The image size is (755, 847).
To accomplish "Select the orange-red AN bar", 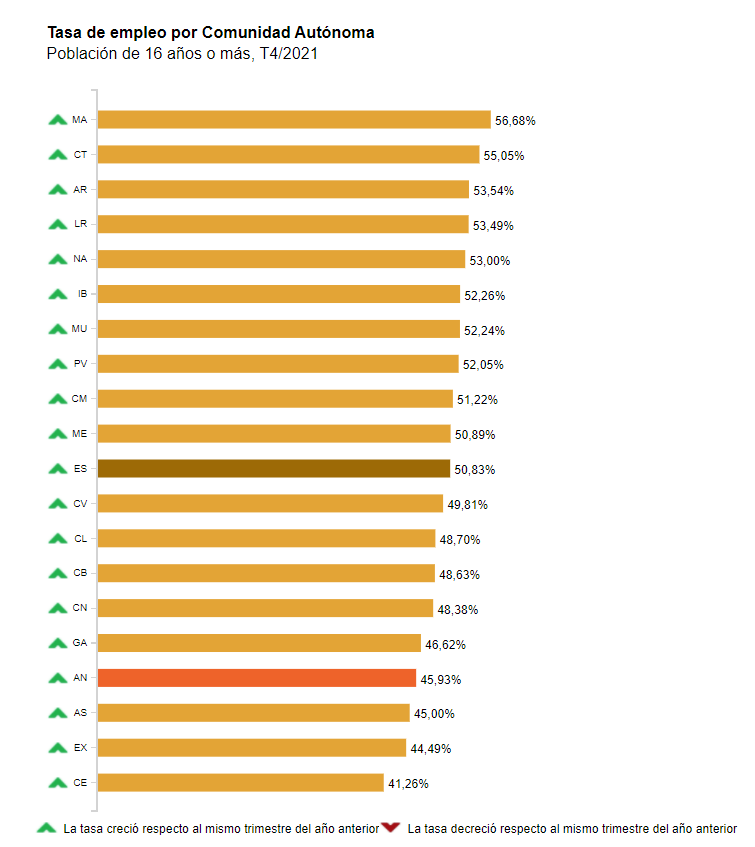I will coord(257,678).
